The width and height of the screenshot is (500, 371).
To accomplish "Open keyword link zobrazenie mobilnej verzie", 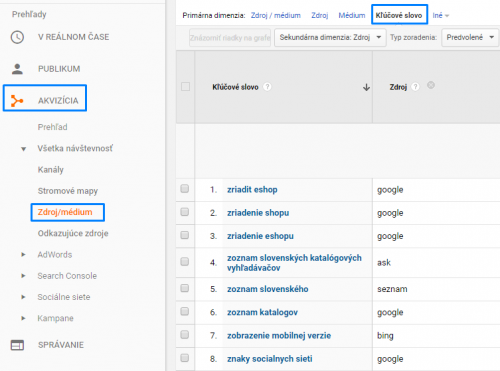I will (x=279, y=336).
